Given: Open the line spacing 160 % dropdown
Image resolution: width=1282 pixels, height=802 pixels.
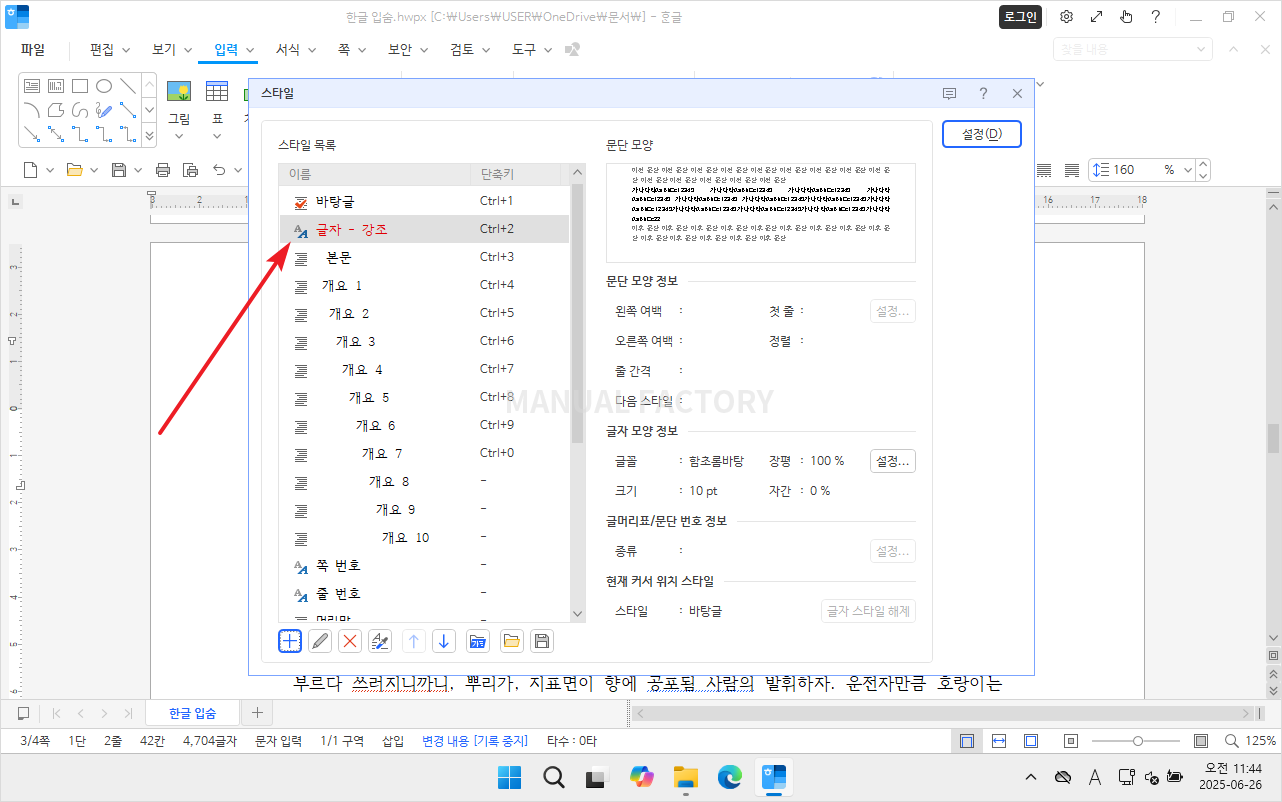Looking at the screenshot, I should [x=1187, y=170].
